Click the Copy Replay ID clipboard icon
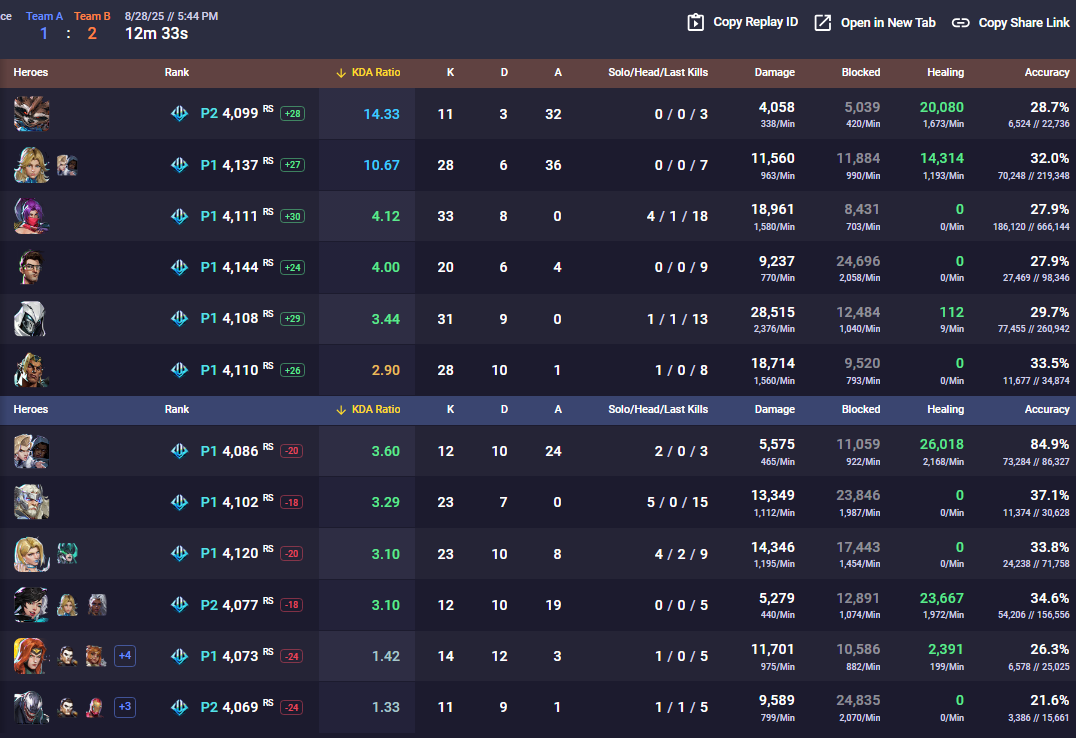This screenshot has height=738, width=1076. (695, 23)
